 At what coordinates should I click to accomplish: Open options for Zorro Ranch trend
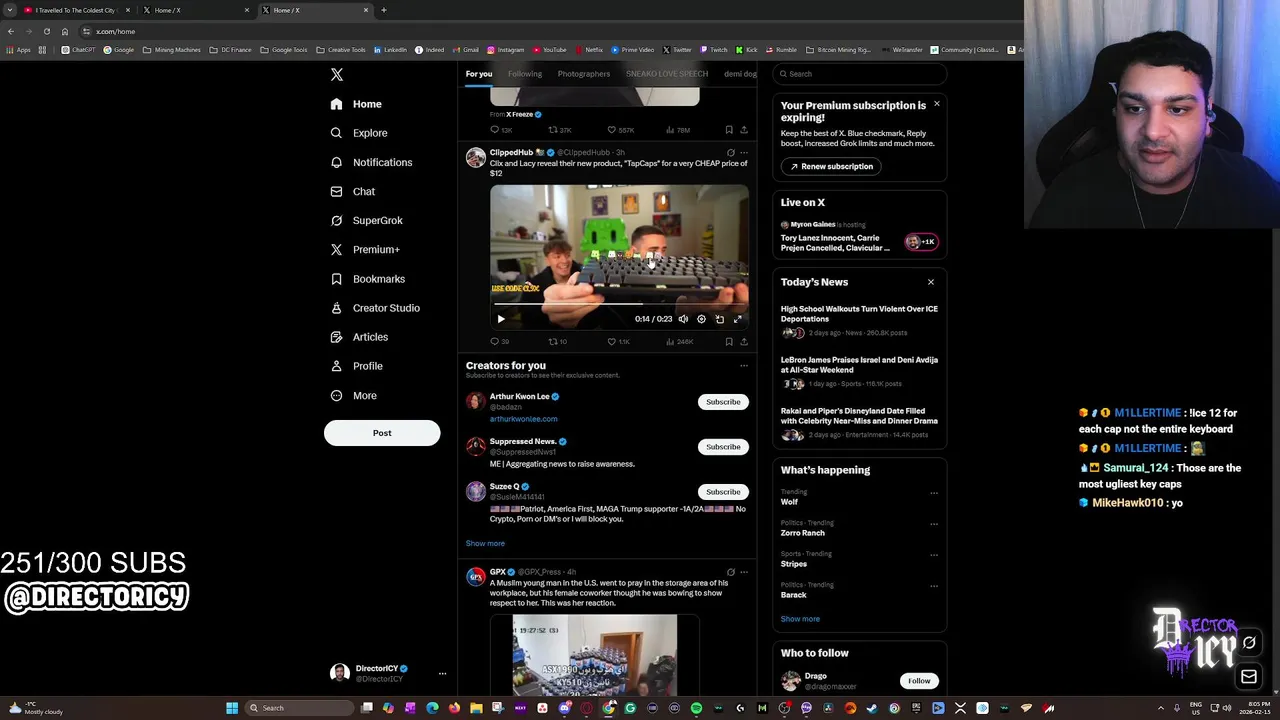934,524
